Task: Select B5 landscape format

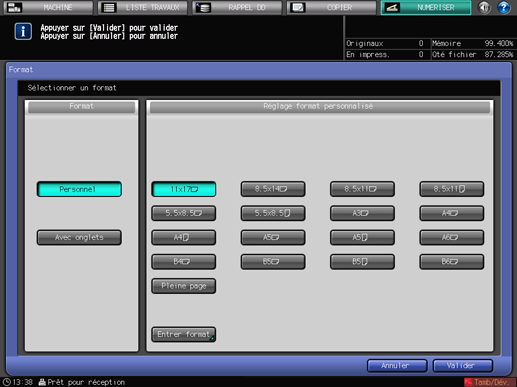Action: pos(273,262)
